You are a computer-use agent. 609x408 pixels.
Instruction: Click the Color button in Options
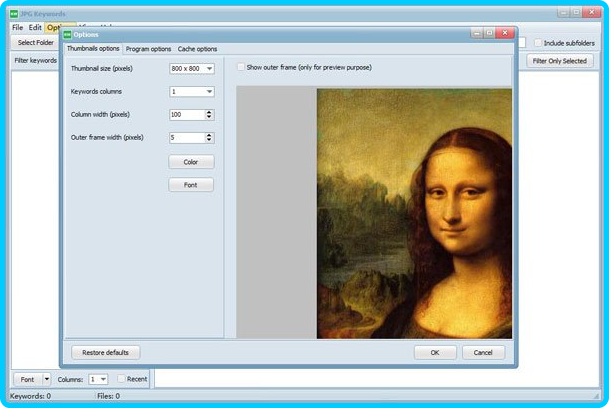pyautogui.click(x=191, y=162)
